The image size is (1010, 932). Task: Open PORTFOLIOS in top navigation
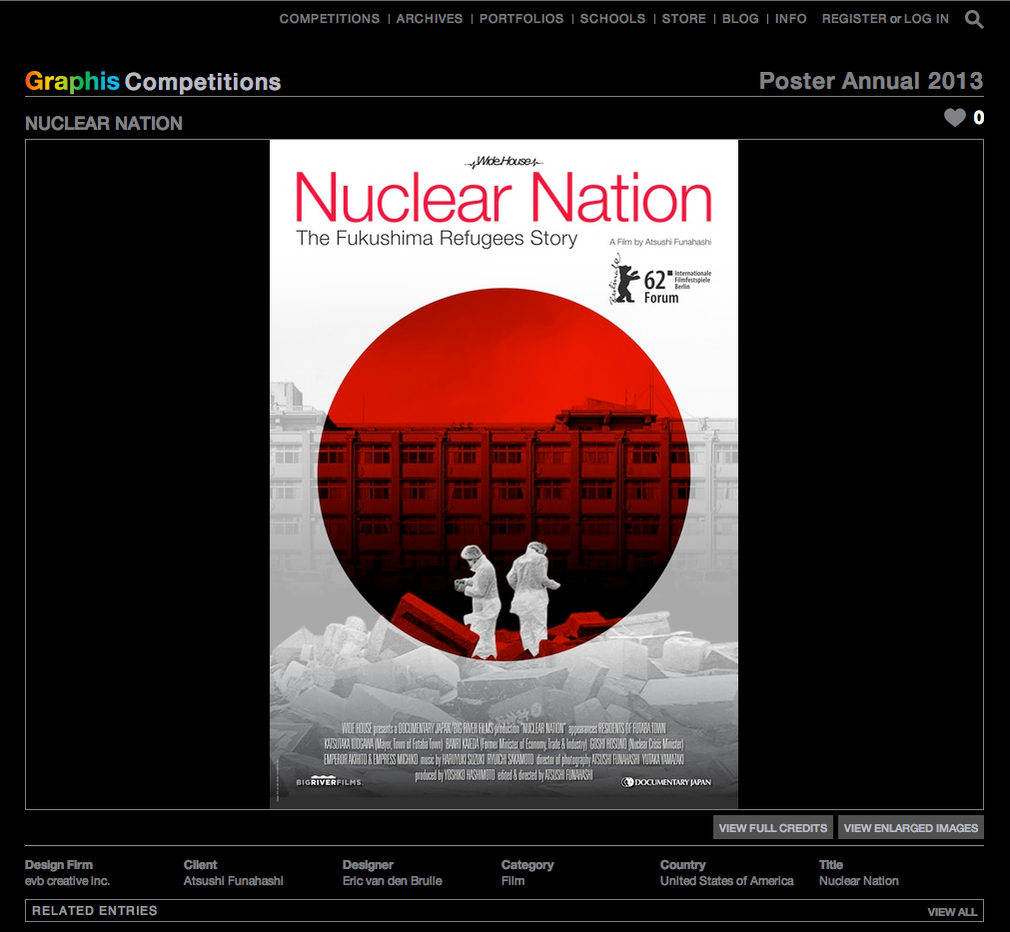[x=521, y=19]
